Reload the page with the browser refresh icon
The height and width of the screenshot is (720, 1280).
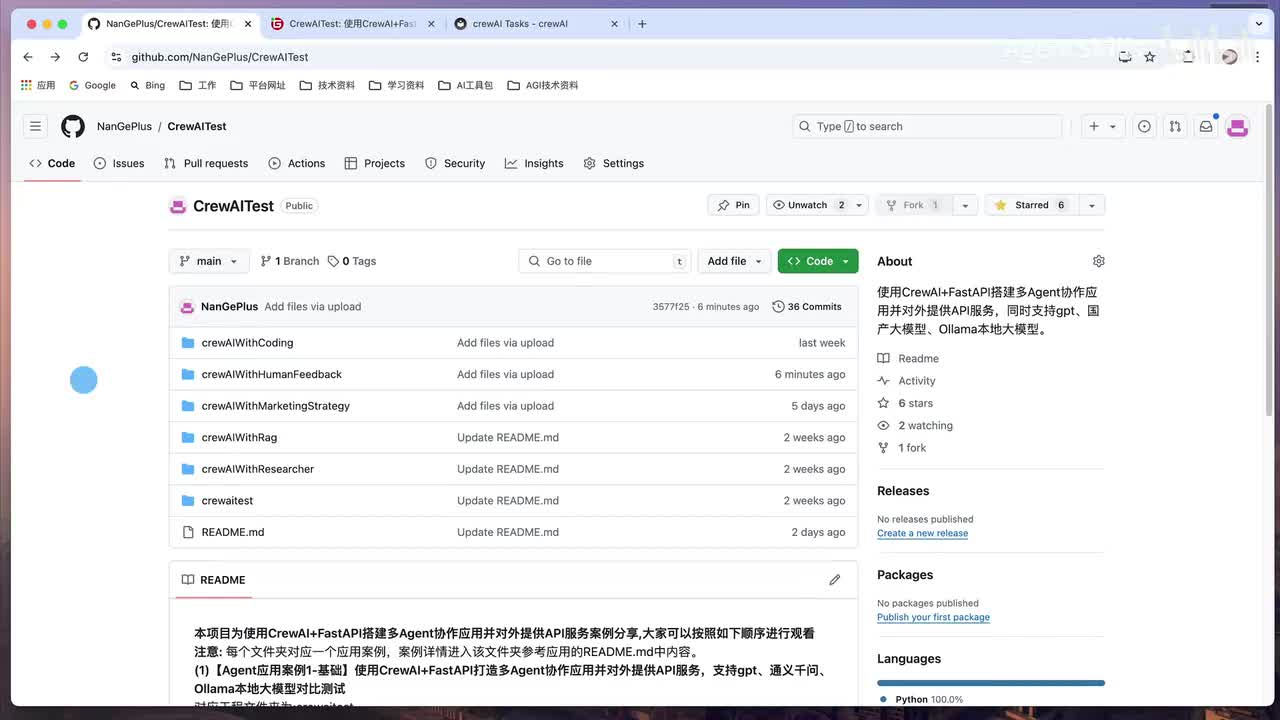(83, 57)
